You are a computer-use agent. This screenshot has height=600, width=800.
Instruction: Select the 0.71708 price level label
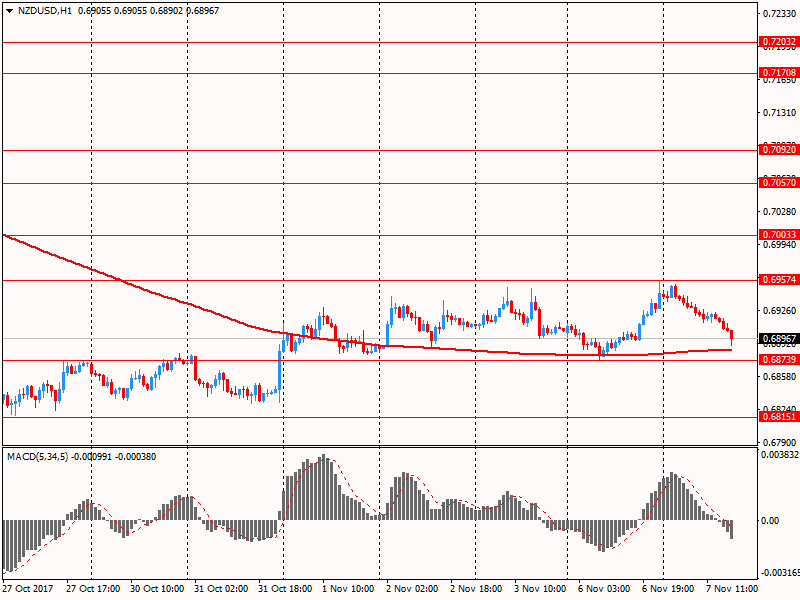(x=779, y=72)
